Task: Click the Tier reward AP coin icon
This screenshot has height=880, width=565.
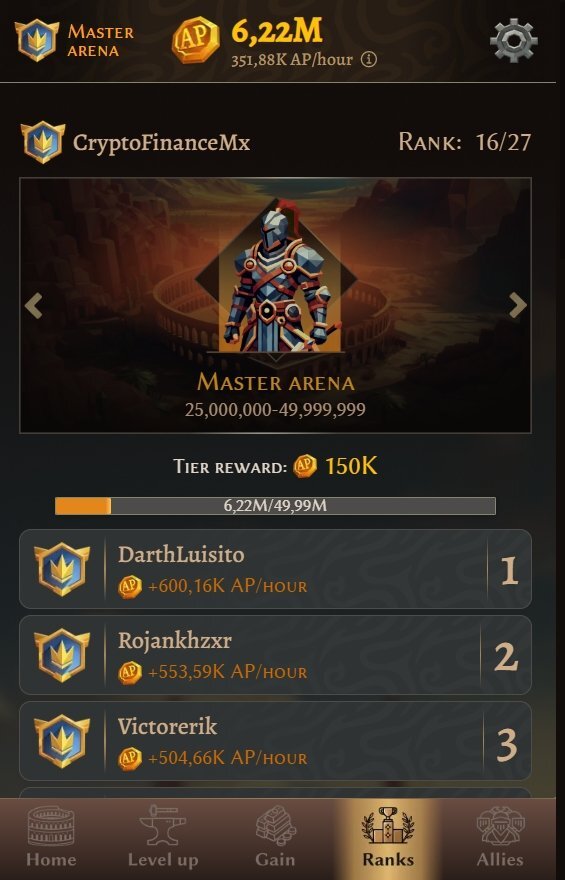Action: pos(305,466)
